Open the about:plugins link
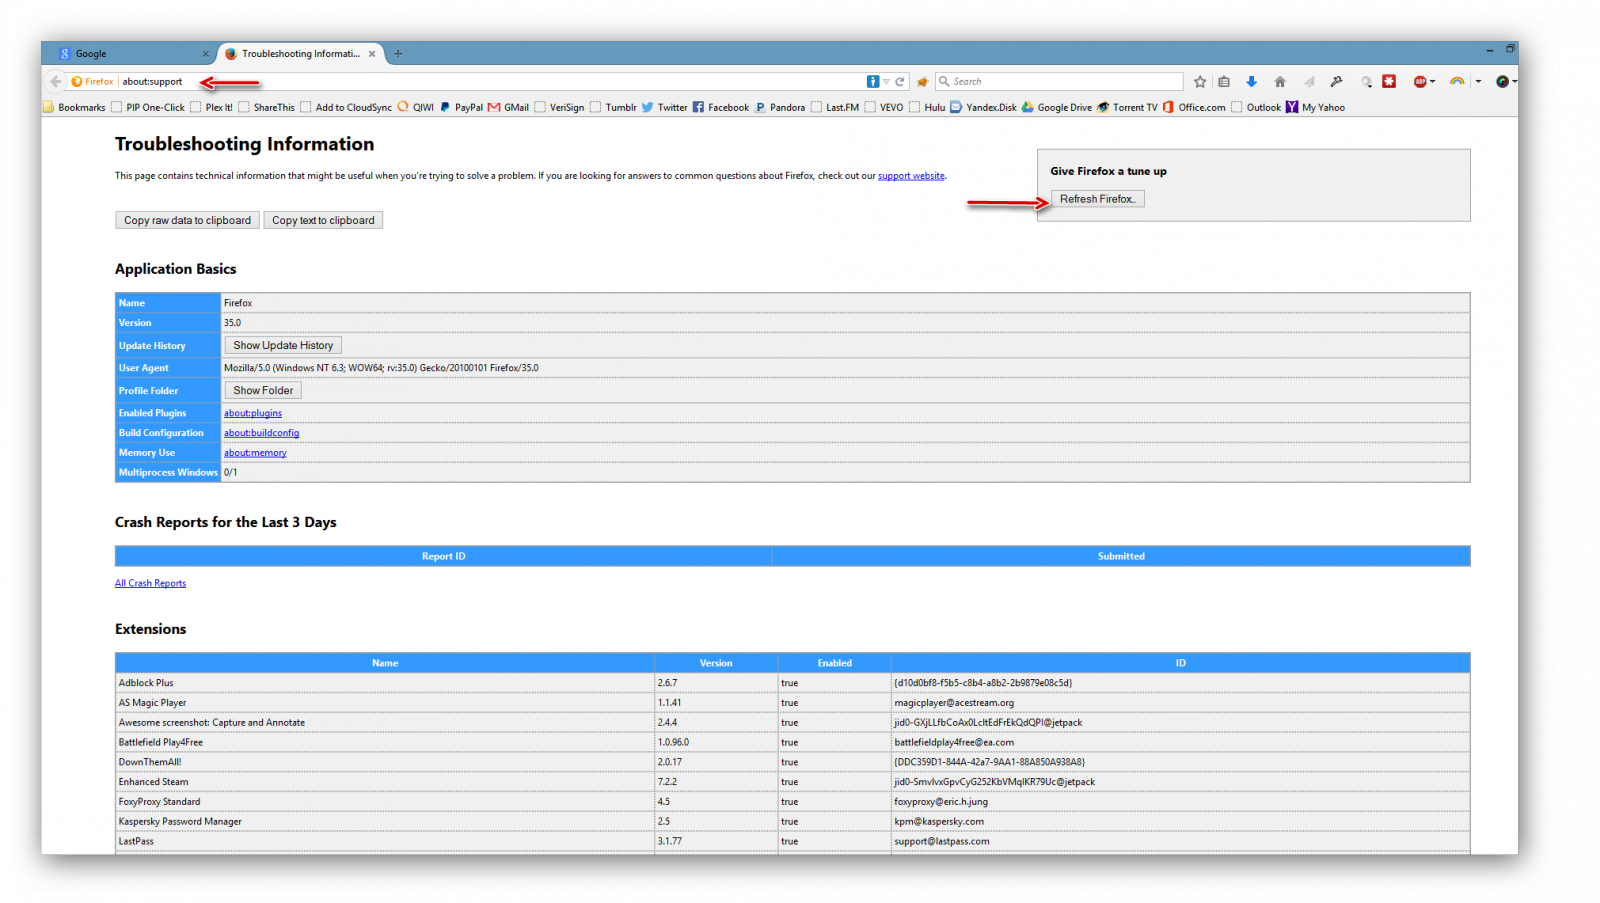 tap(253, 413)
